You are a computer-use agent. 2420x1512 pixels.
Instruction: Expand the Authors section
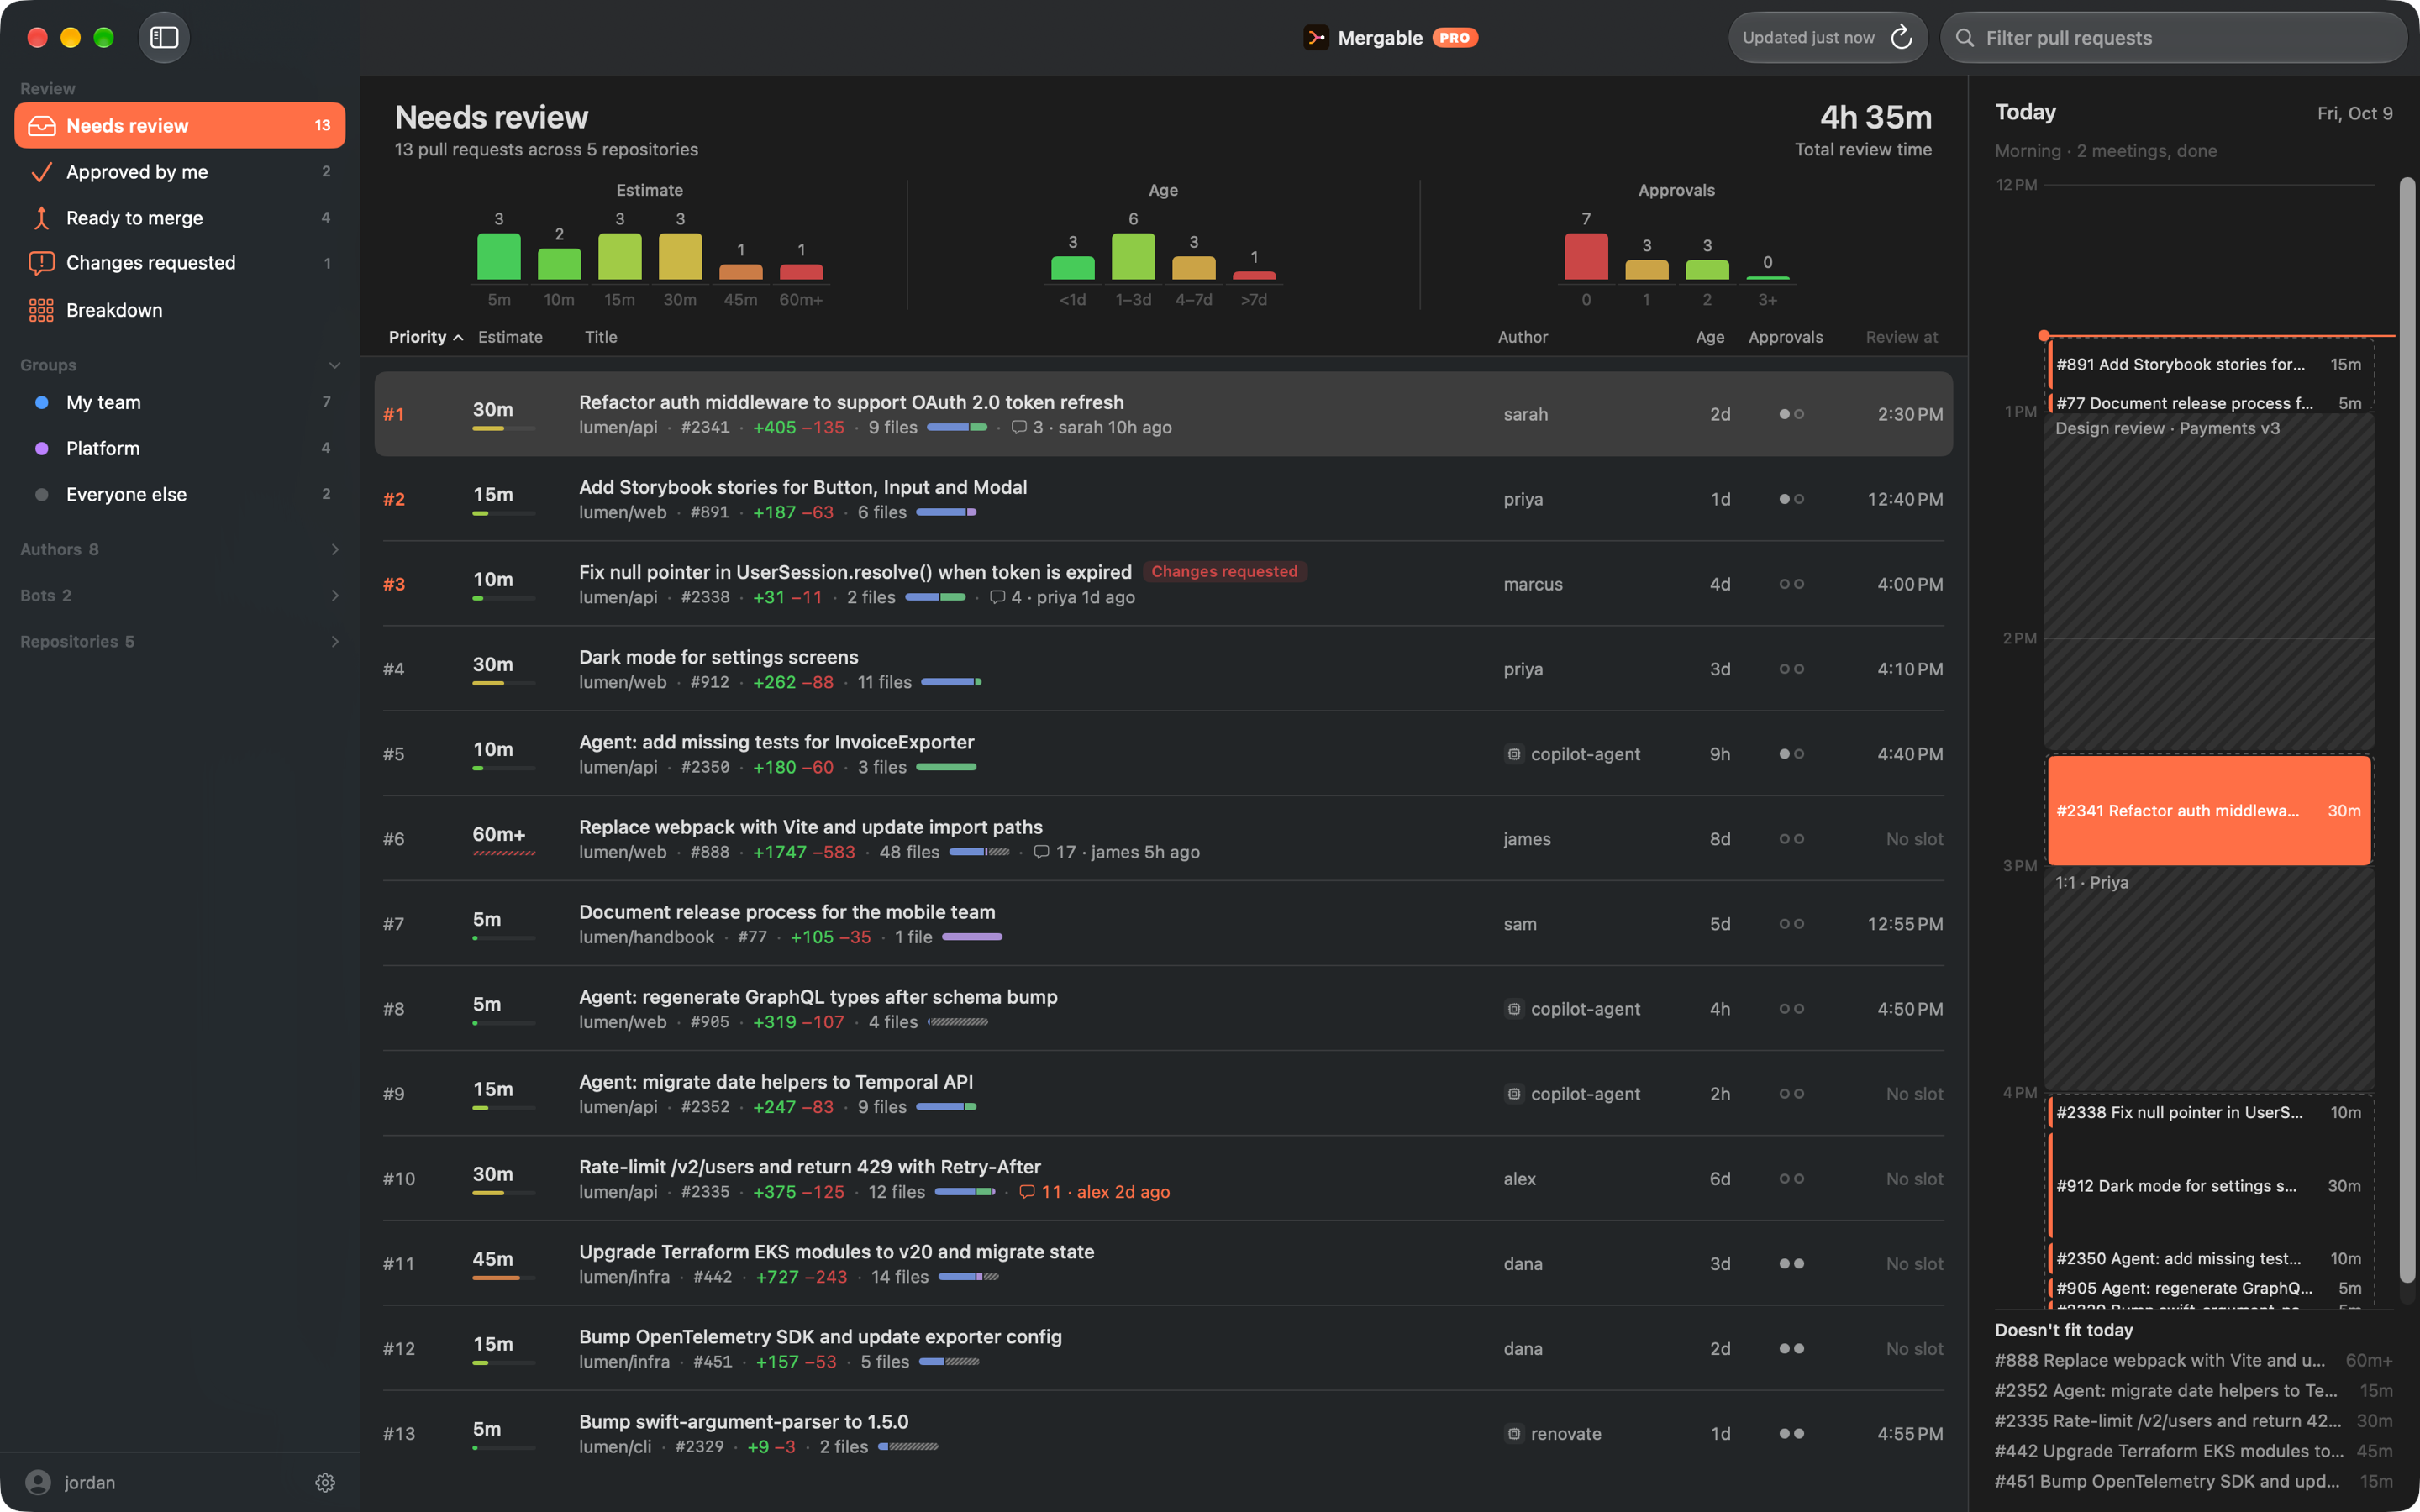pyautogui.click(x=334, y=549)
